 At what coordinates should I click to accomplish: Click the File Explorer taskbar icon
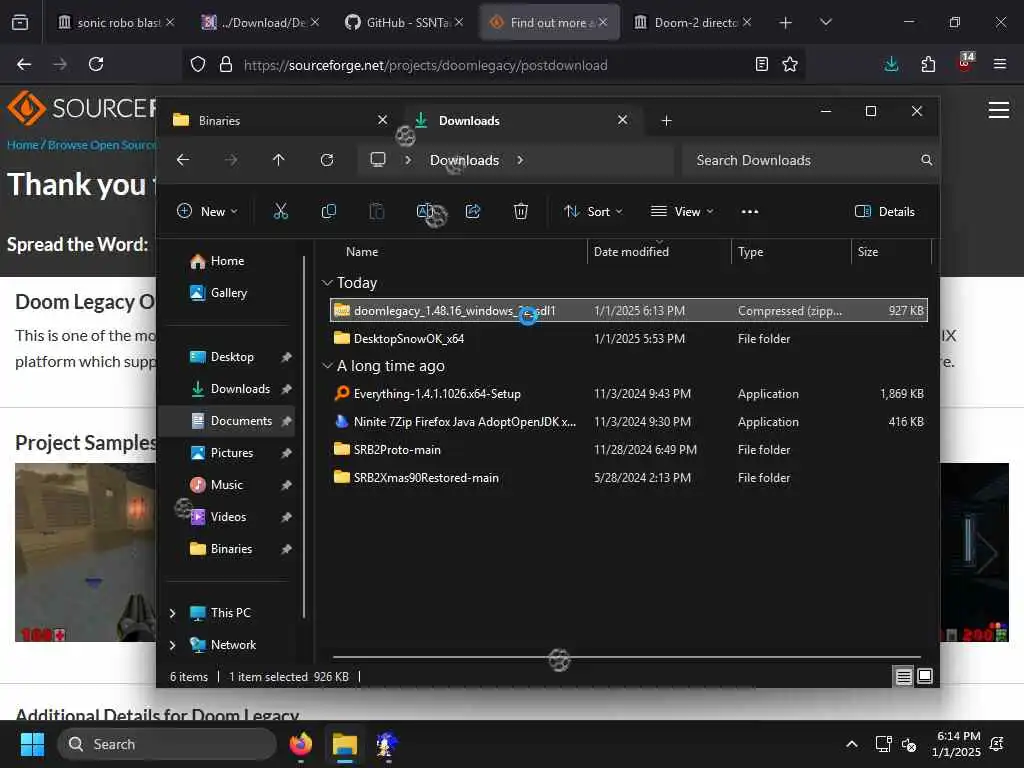click(x=344, y=744)
